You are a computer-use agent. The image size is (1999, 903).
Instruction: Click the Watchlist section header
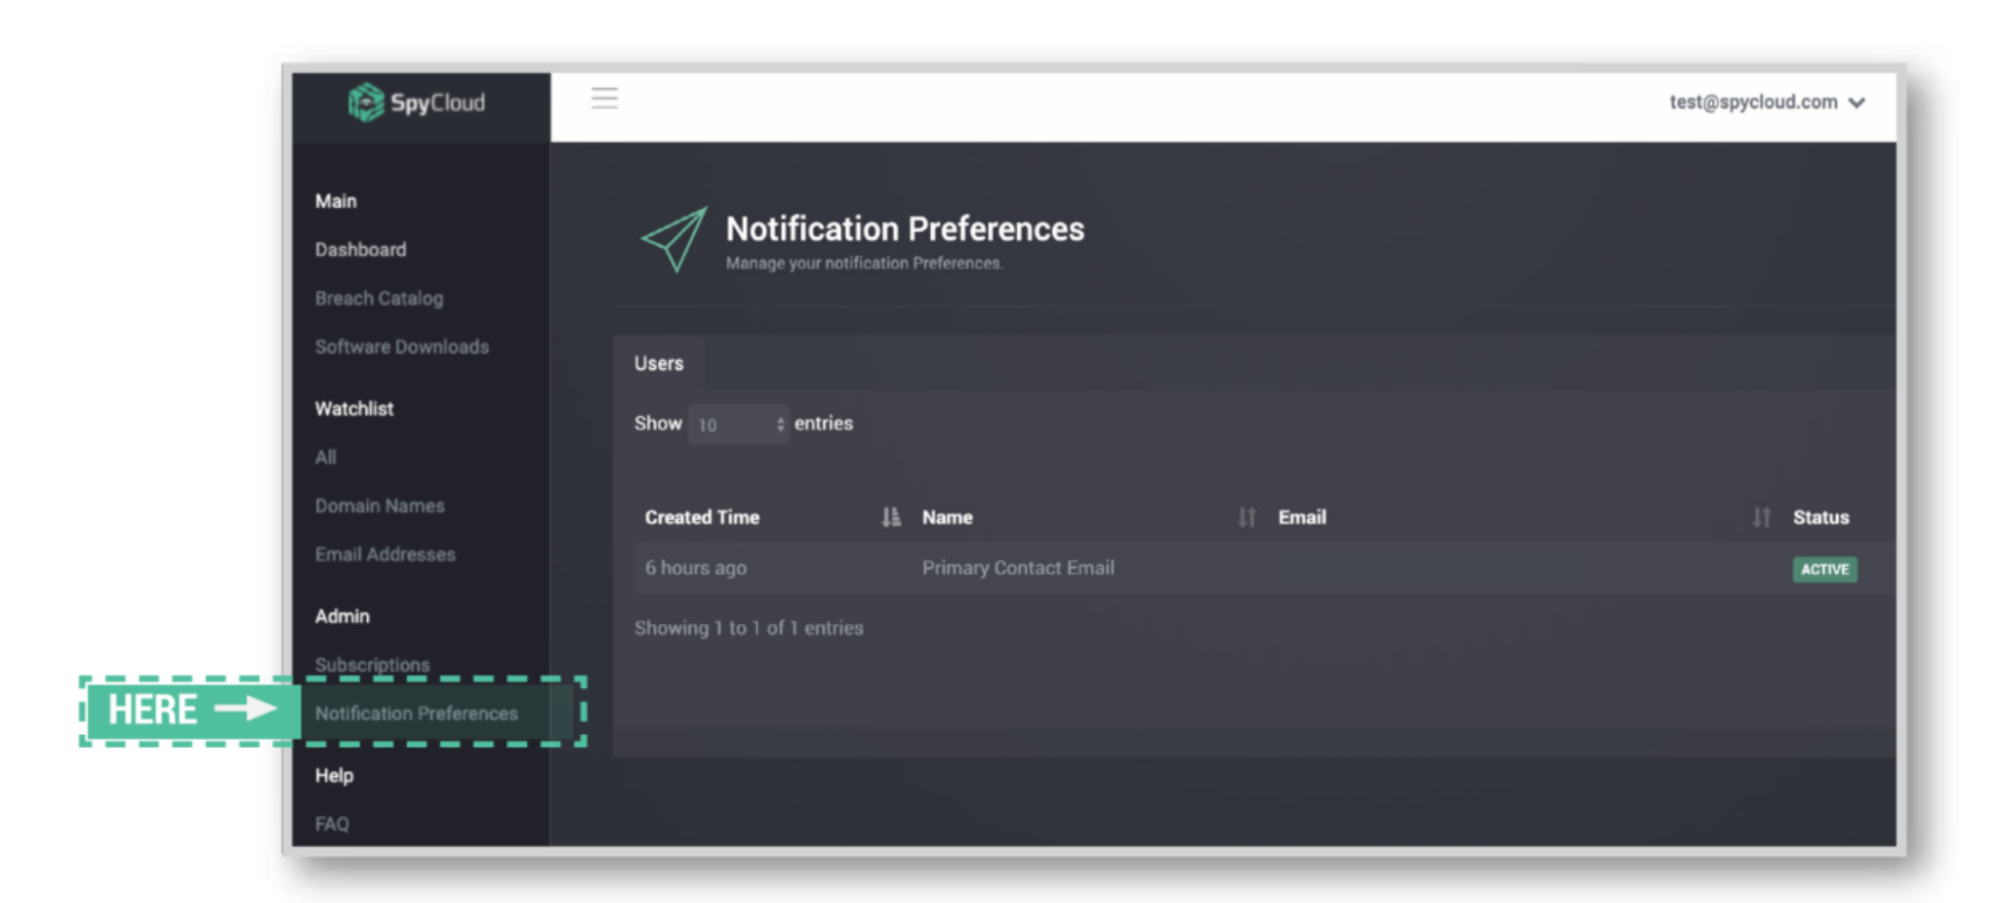pos(354,408)
